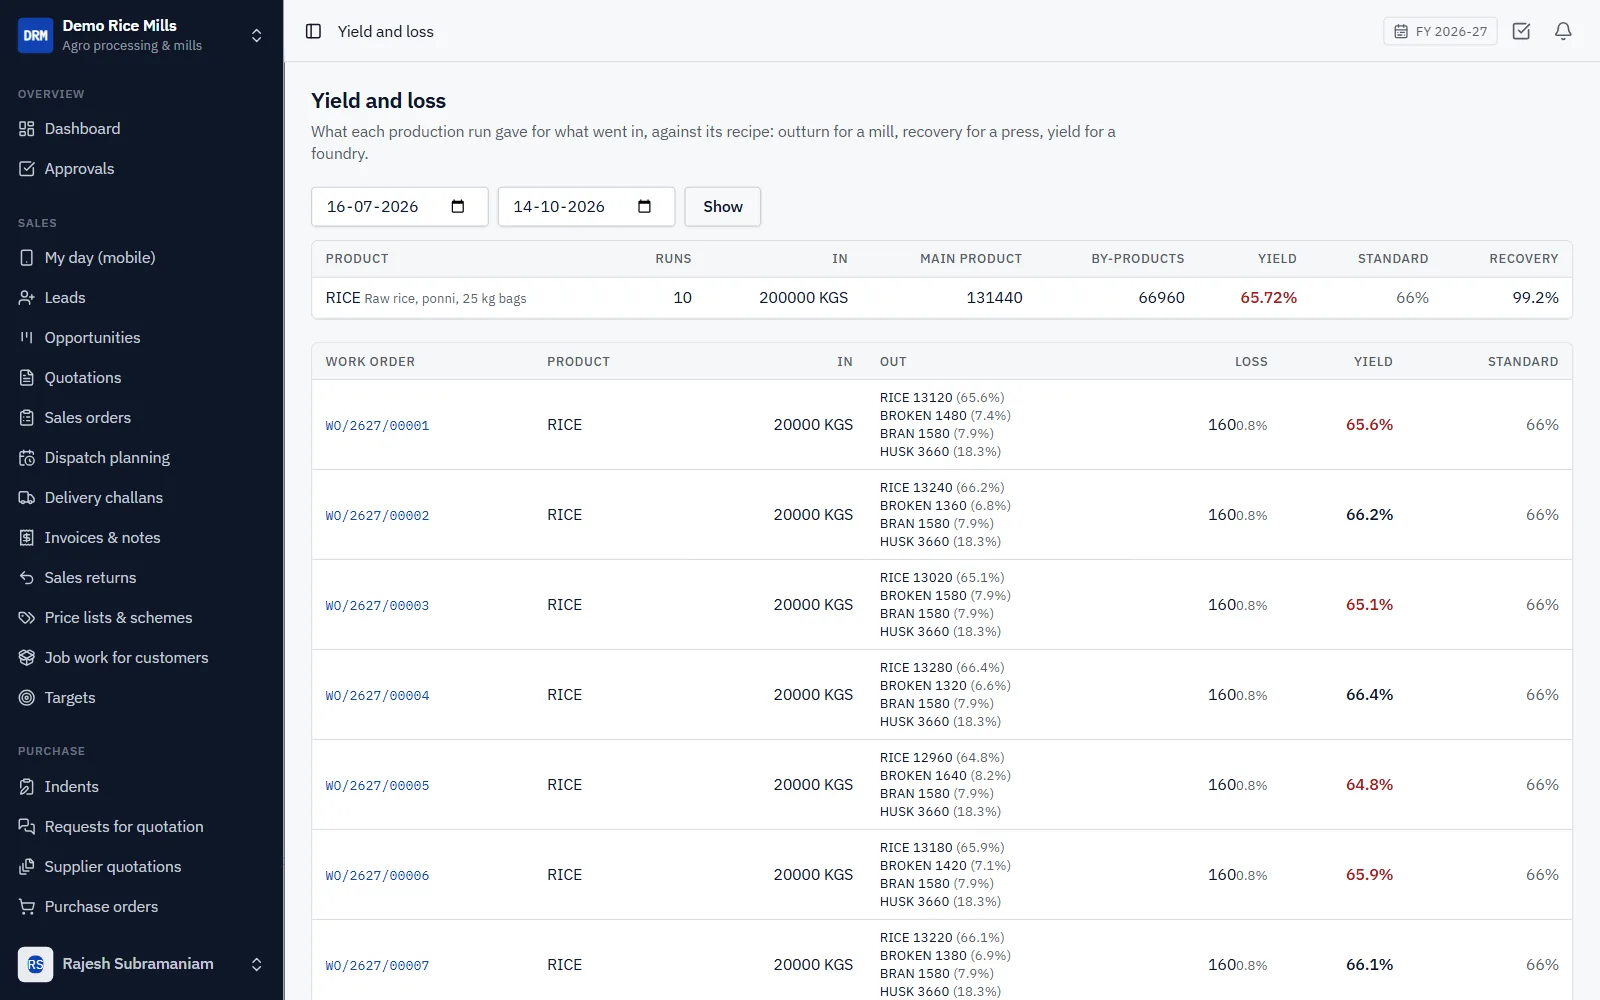Click the Delivery challans truck icon
The height and width of the screenshot is (1000, 1600).
(x=27, y=498)
